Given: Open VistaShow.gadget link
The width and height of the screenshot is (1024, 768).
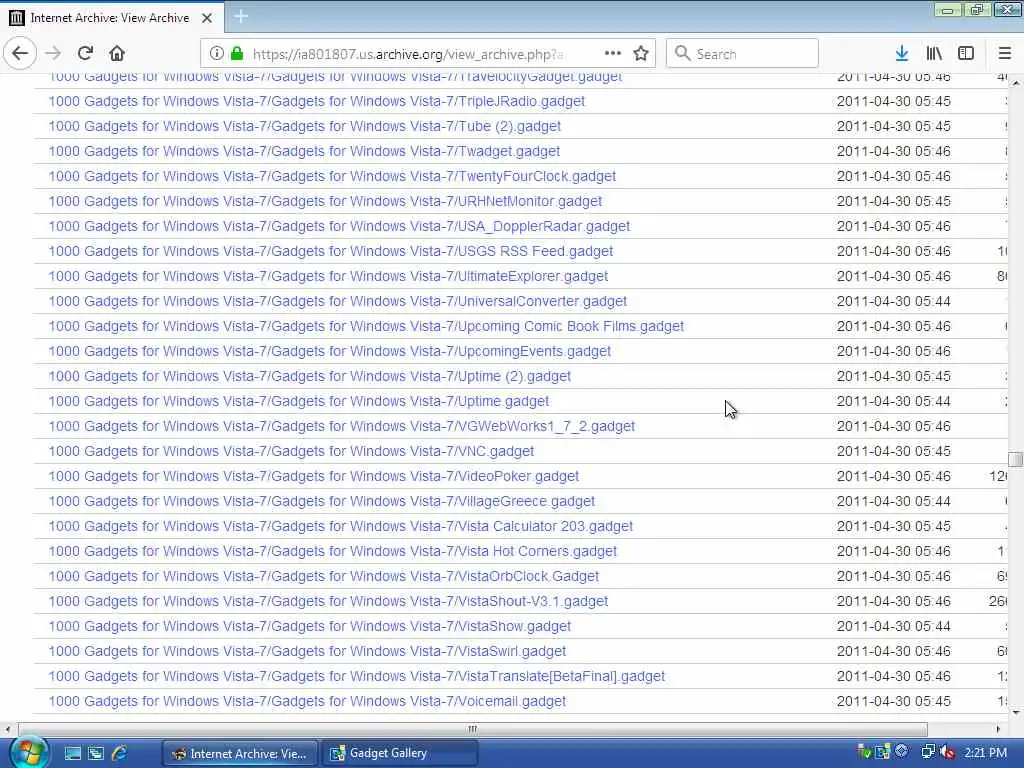Looking at the screenshot, I should click(310, 626).
